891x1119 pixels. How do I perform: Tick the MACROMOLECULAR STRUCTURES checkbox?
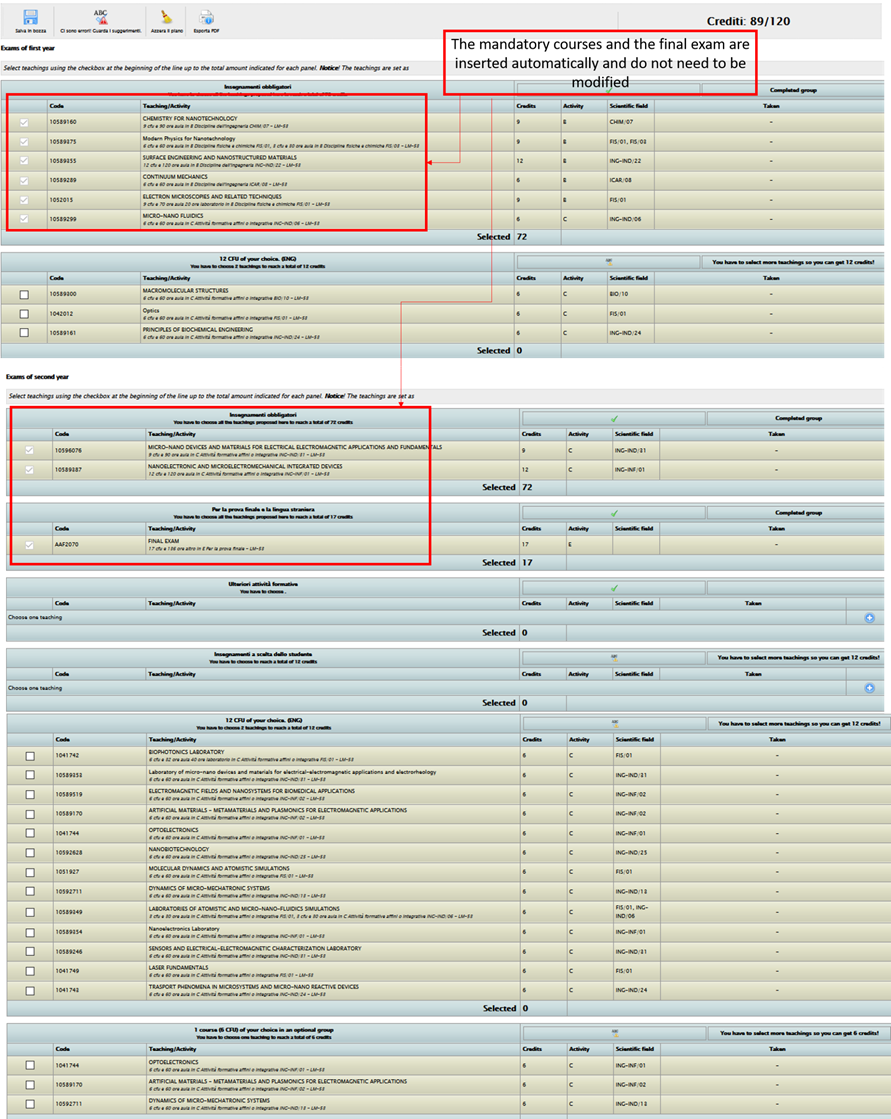pos(24,294)
